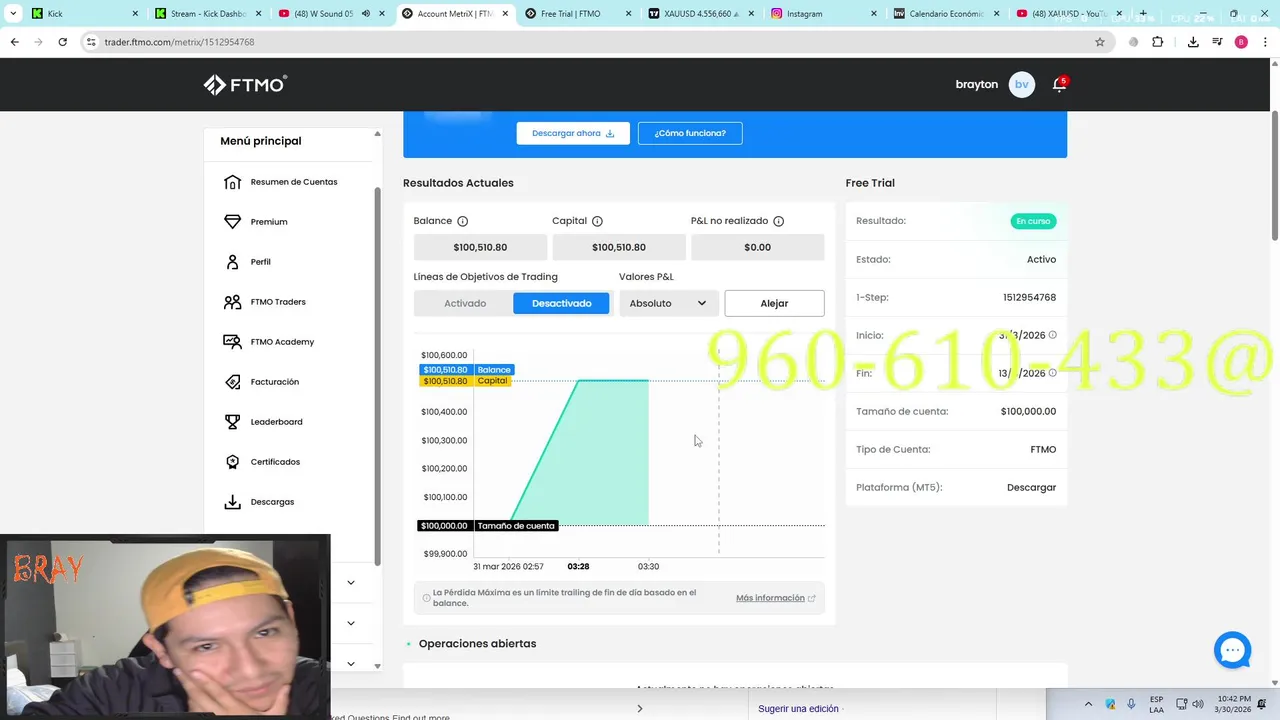This screenshot has width=1280, height=720.
Task: Click the Alejar zoom-out button
Action: [x=774, y=303]
